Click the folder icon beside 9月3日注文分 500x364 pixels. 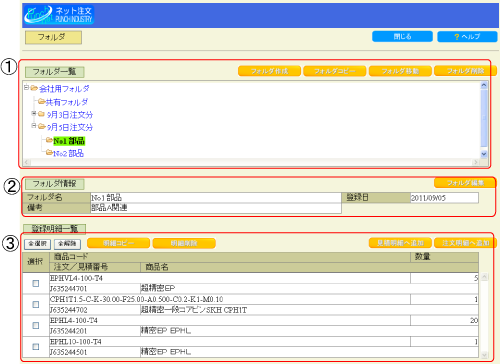coord(41,114)
